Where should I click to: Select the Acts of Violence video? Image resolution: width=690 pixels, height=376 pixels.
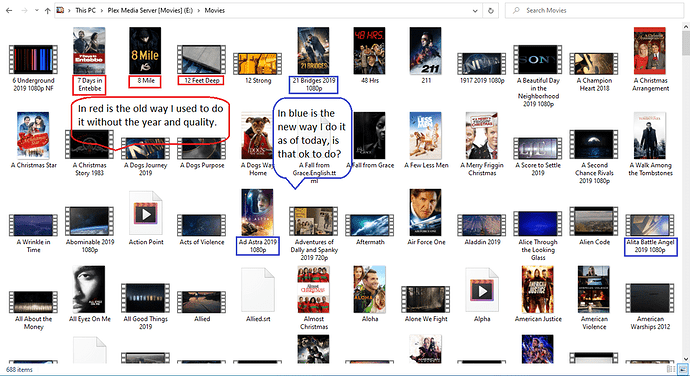click(202, 225)
